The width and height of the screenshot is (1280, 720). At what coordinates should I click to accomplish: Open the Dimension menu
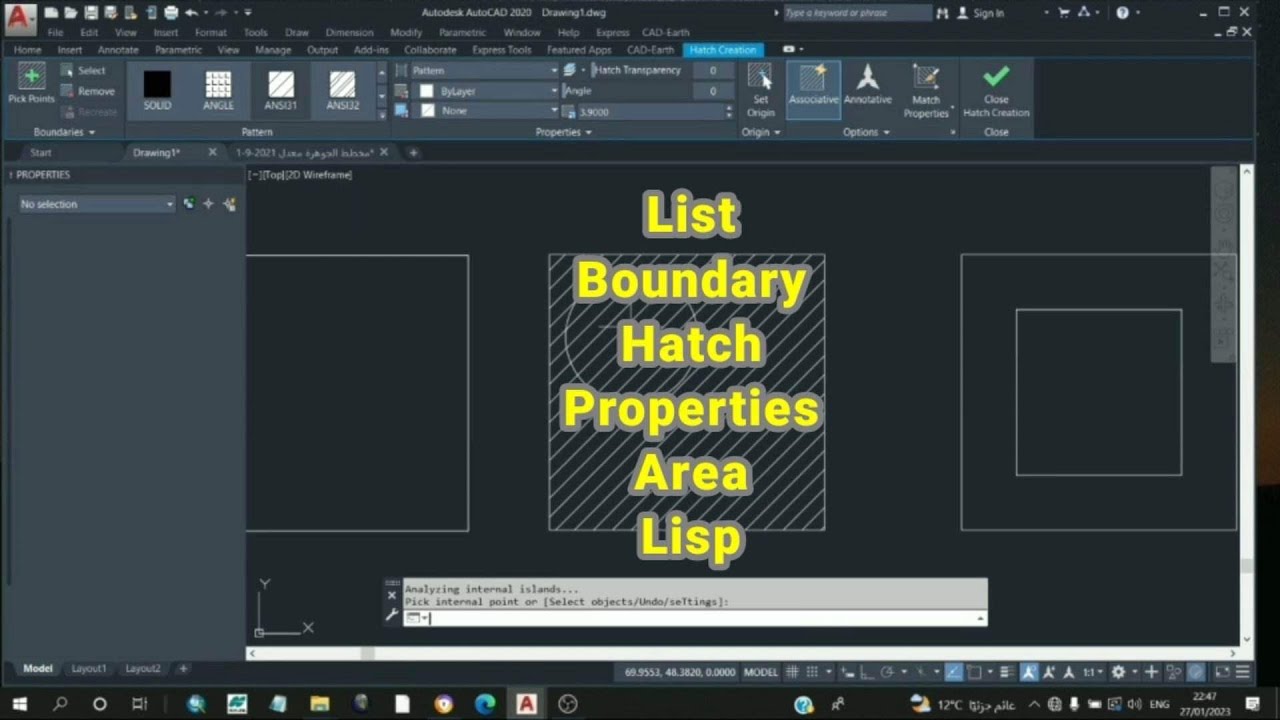(349, 32)
